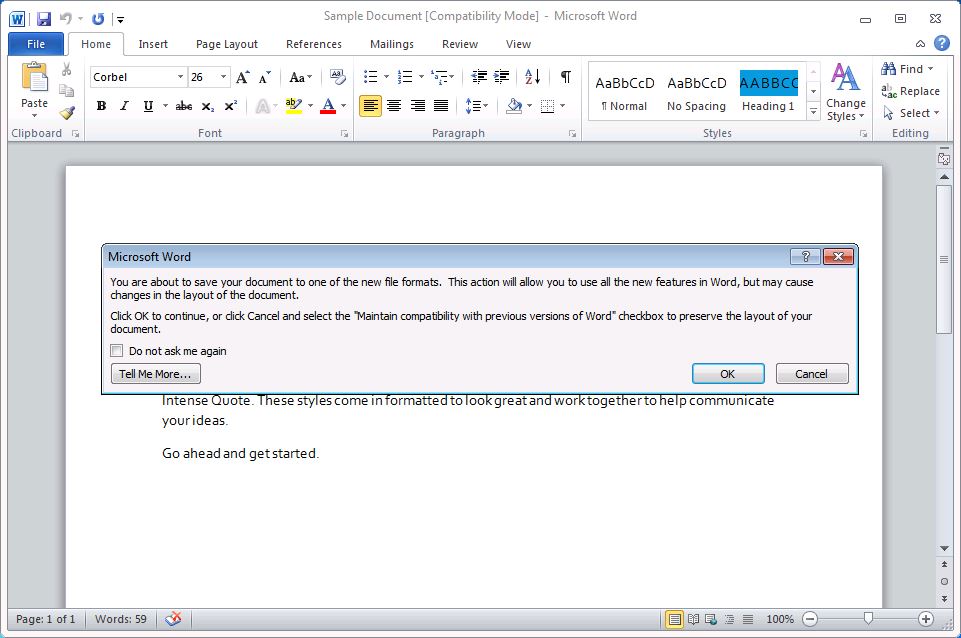The height and width of the screenshot is (638, 961).
Task: Apply Subscript formatting
Action: 208,107
